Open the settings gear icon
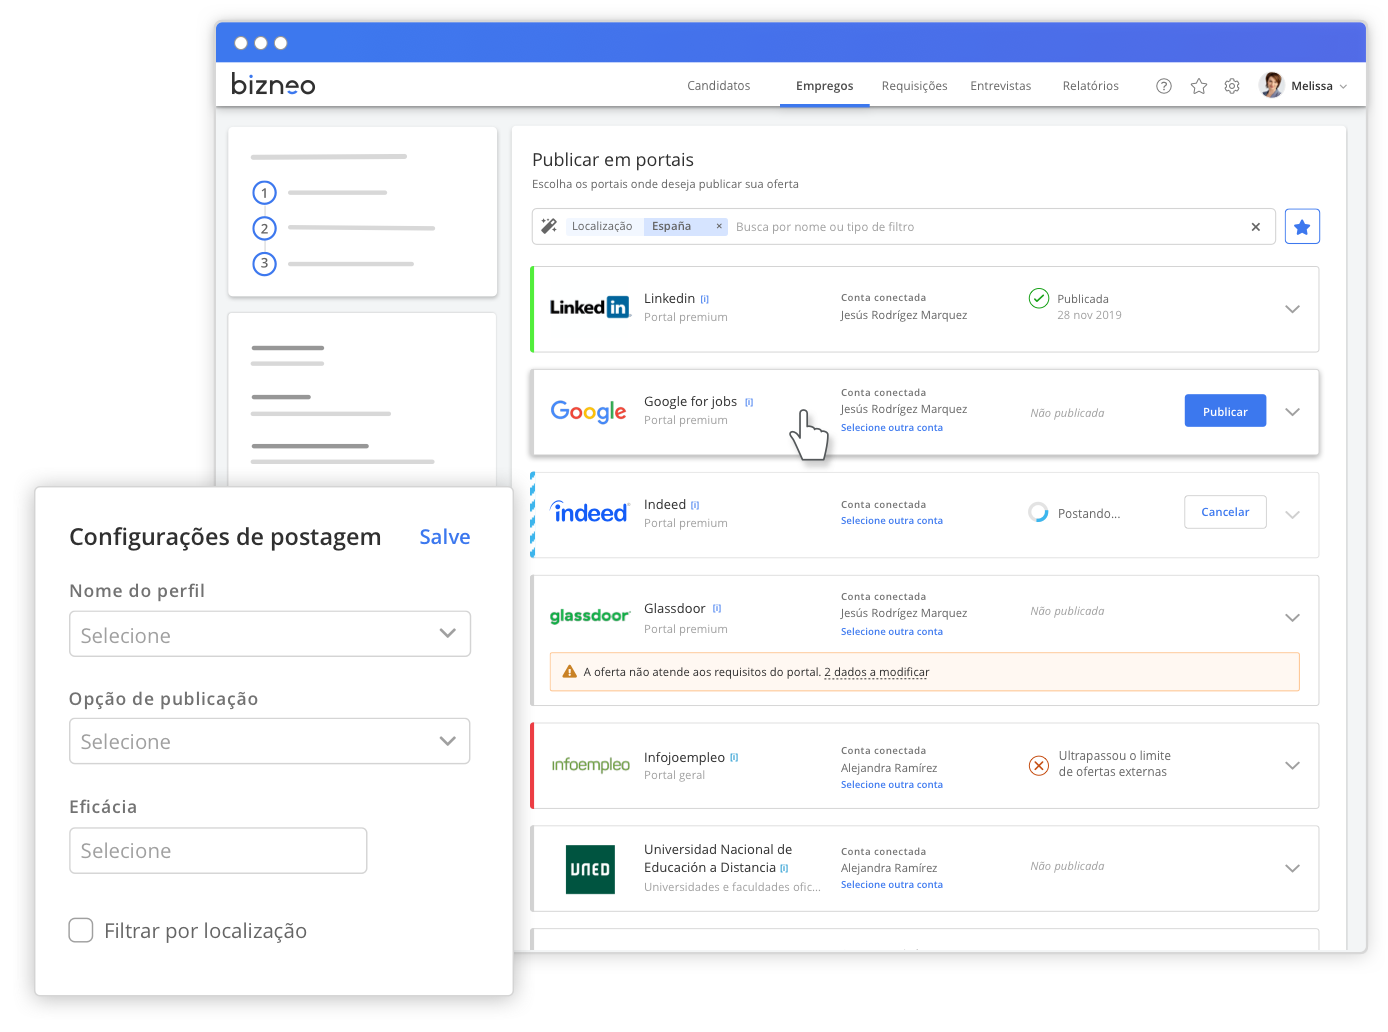 click(1232, 86)
